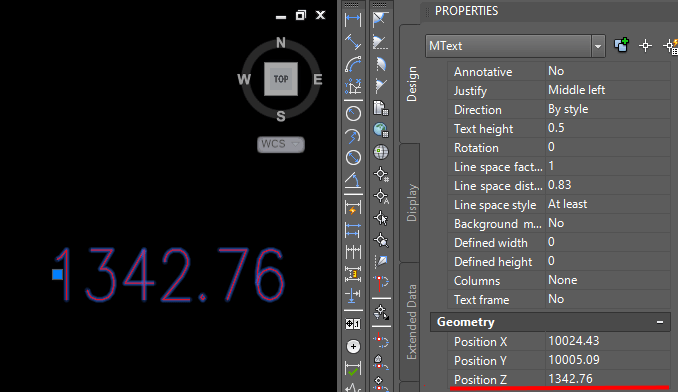The height and width of the screenshot is (392, 678).
Task: Edit the Defined height value
Action: tap(608, 261)
